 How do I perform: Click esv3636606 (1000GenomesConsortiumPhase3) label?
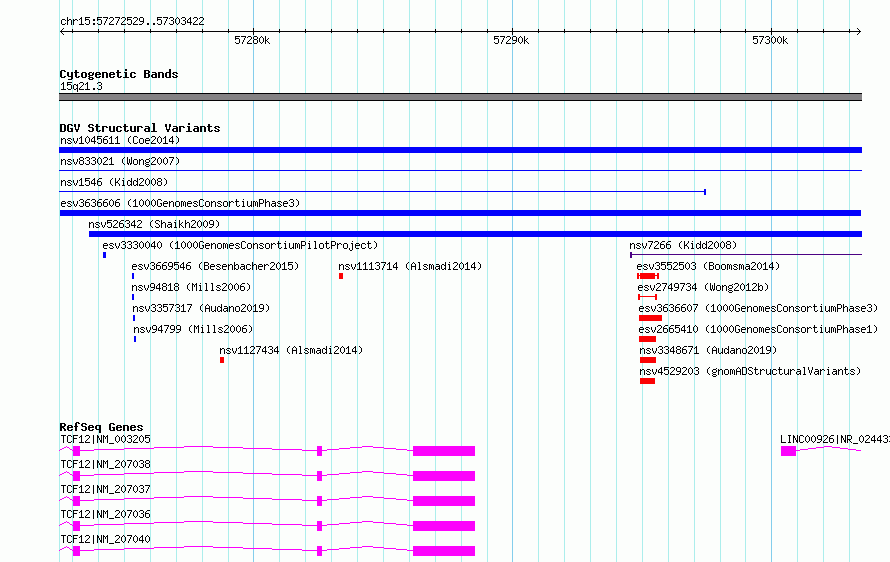[x=180, y=203]
